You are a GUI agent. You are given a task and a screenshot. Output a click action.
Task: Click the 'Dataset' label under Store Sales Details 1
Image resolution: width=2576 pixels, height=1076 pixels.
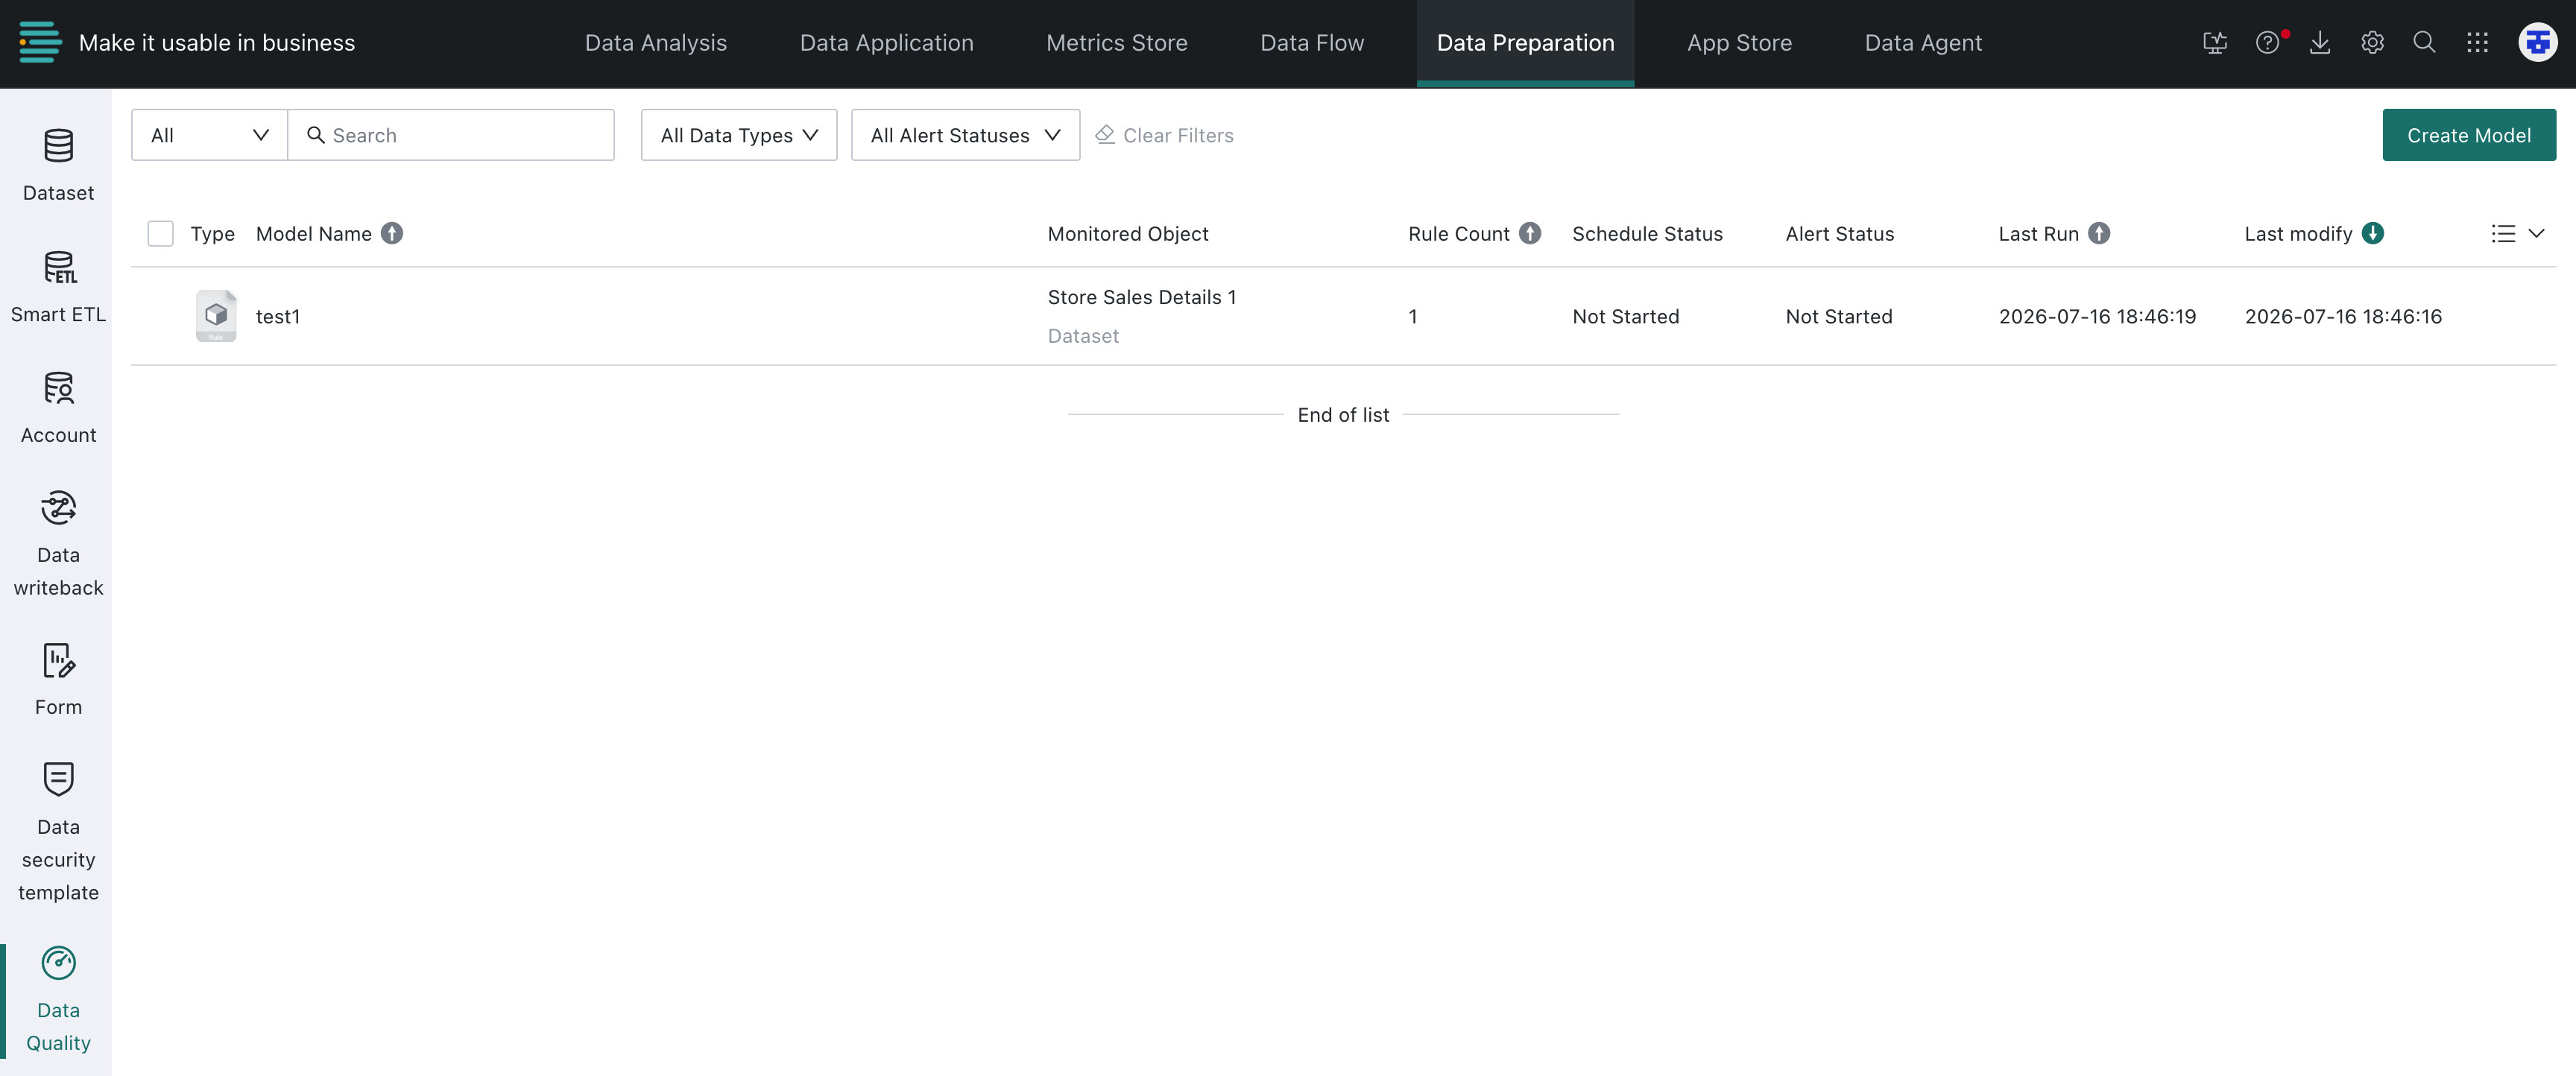pos(1083,336)
